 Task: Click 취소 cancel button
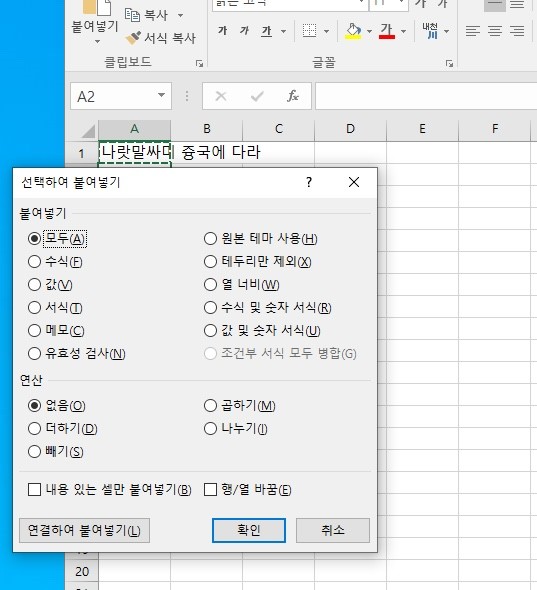click(x=333, y=531)
